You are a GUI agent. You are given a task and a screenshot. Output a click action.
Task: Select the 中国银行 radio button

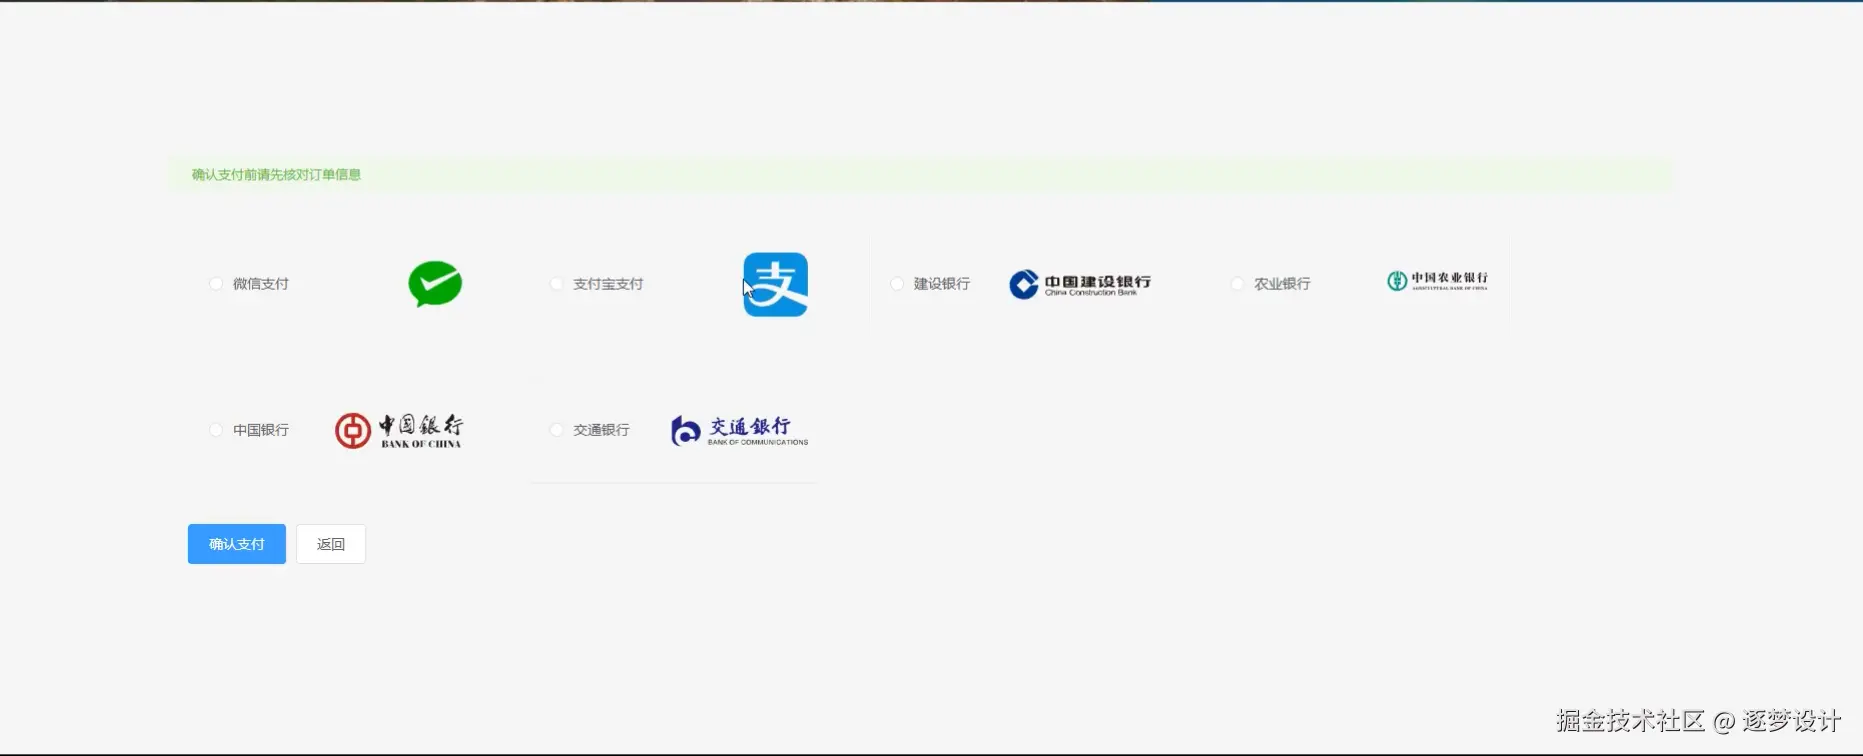point(216,430)
